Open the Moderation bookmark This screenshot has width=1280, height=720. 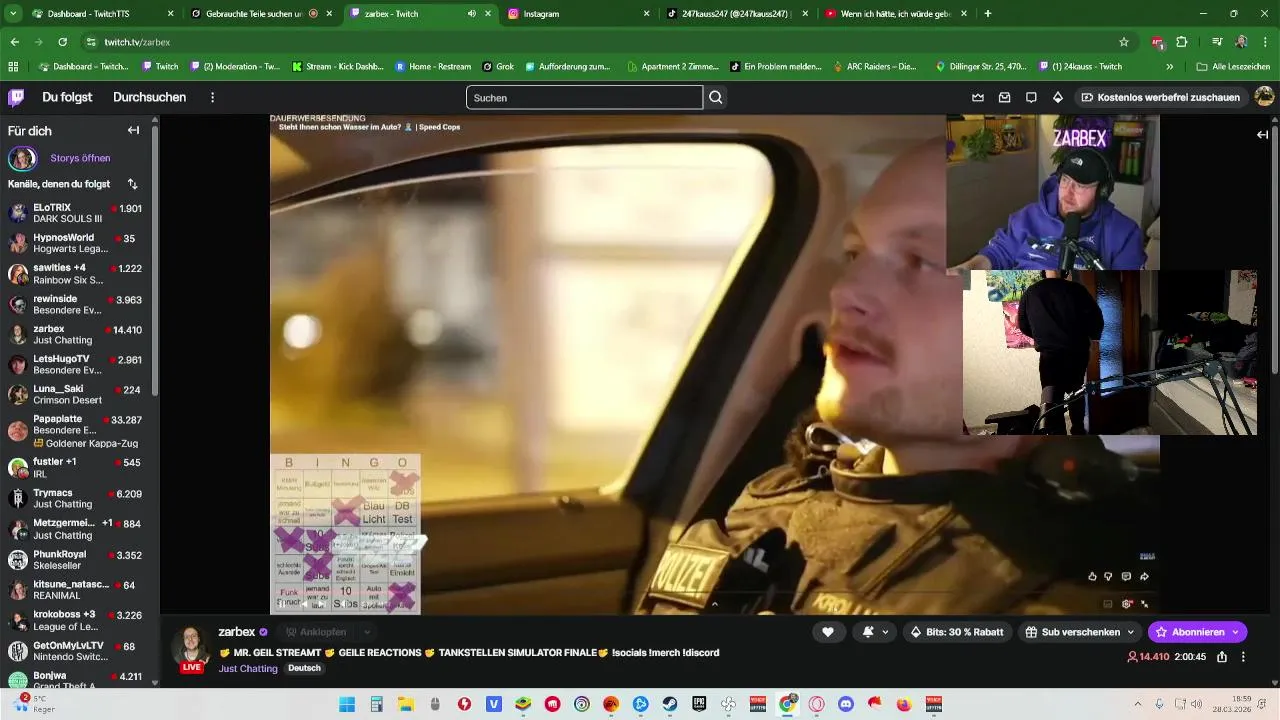click(236, 67)
